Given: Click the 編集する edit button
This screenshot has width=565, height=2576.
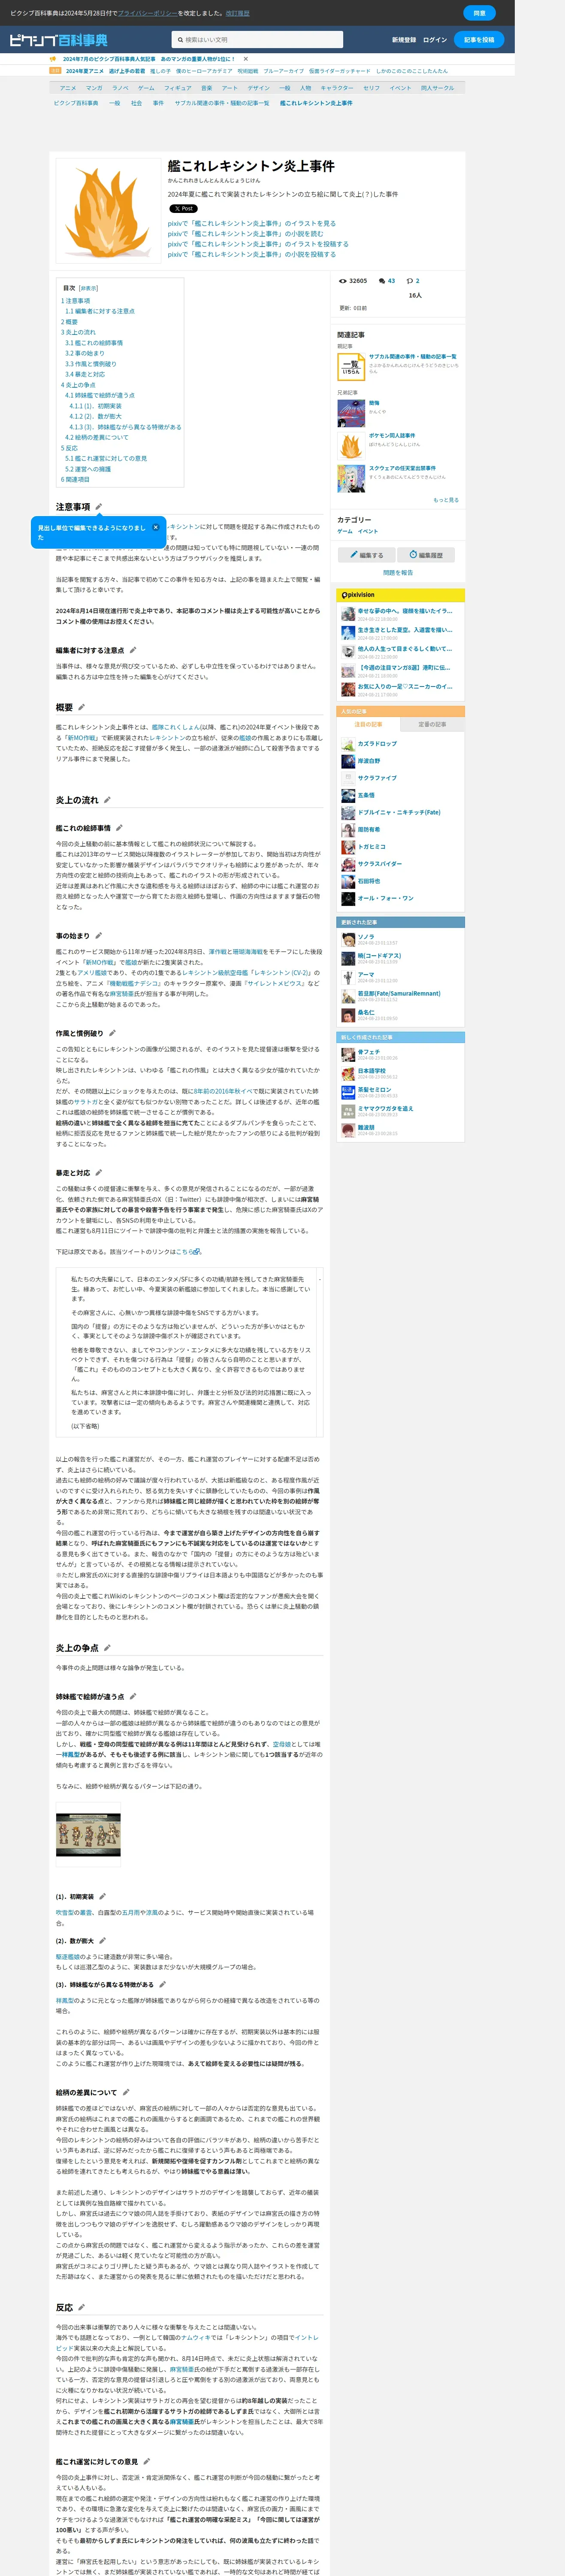Looking at the screenshot, I should pos(366,555).
